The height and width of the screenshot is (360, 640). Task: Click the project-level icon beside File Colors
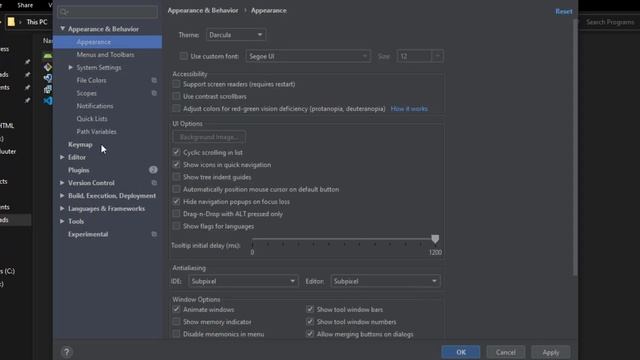click(154, 80)
